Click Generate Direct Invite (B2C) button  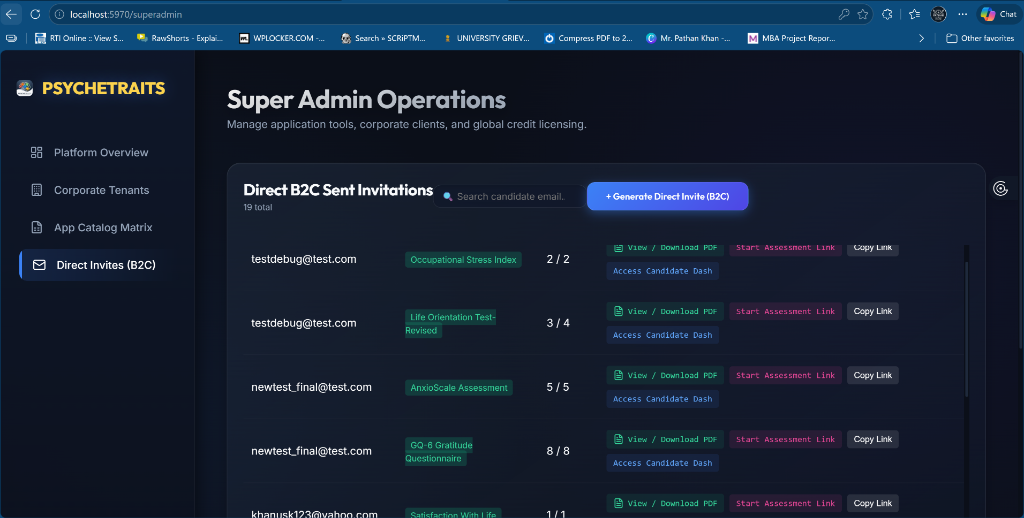(667, 197)
